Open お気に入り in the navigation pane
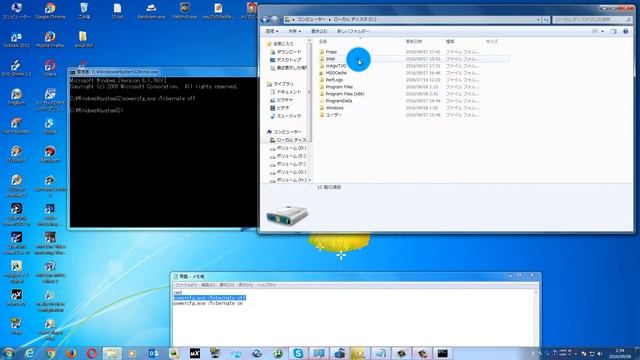Image resolution: width=640 pixels, height=360 pixels. 283,44
